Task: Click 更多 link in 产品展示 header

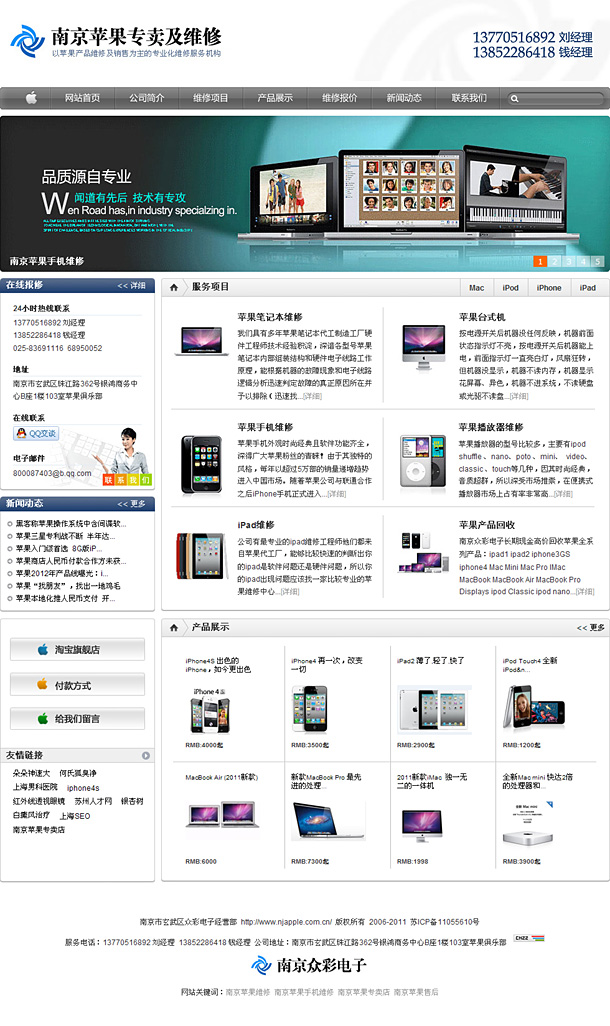Action: pos(590,628)
